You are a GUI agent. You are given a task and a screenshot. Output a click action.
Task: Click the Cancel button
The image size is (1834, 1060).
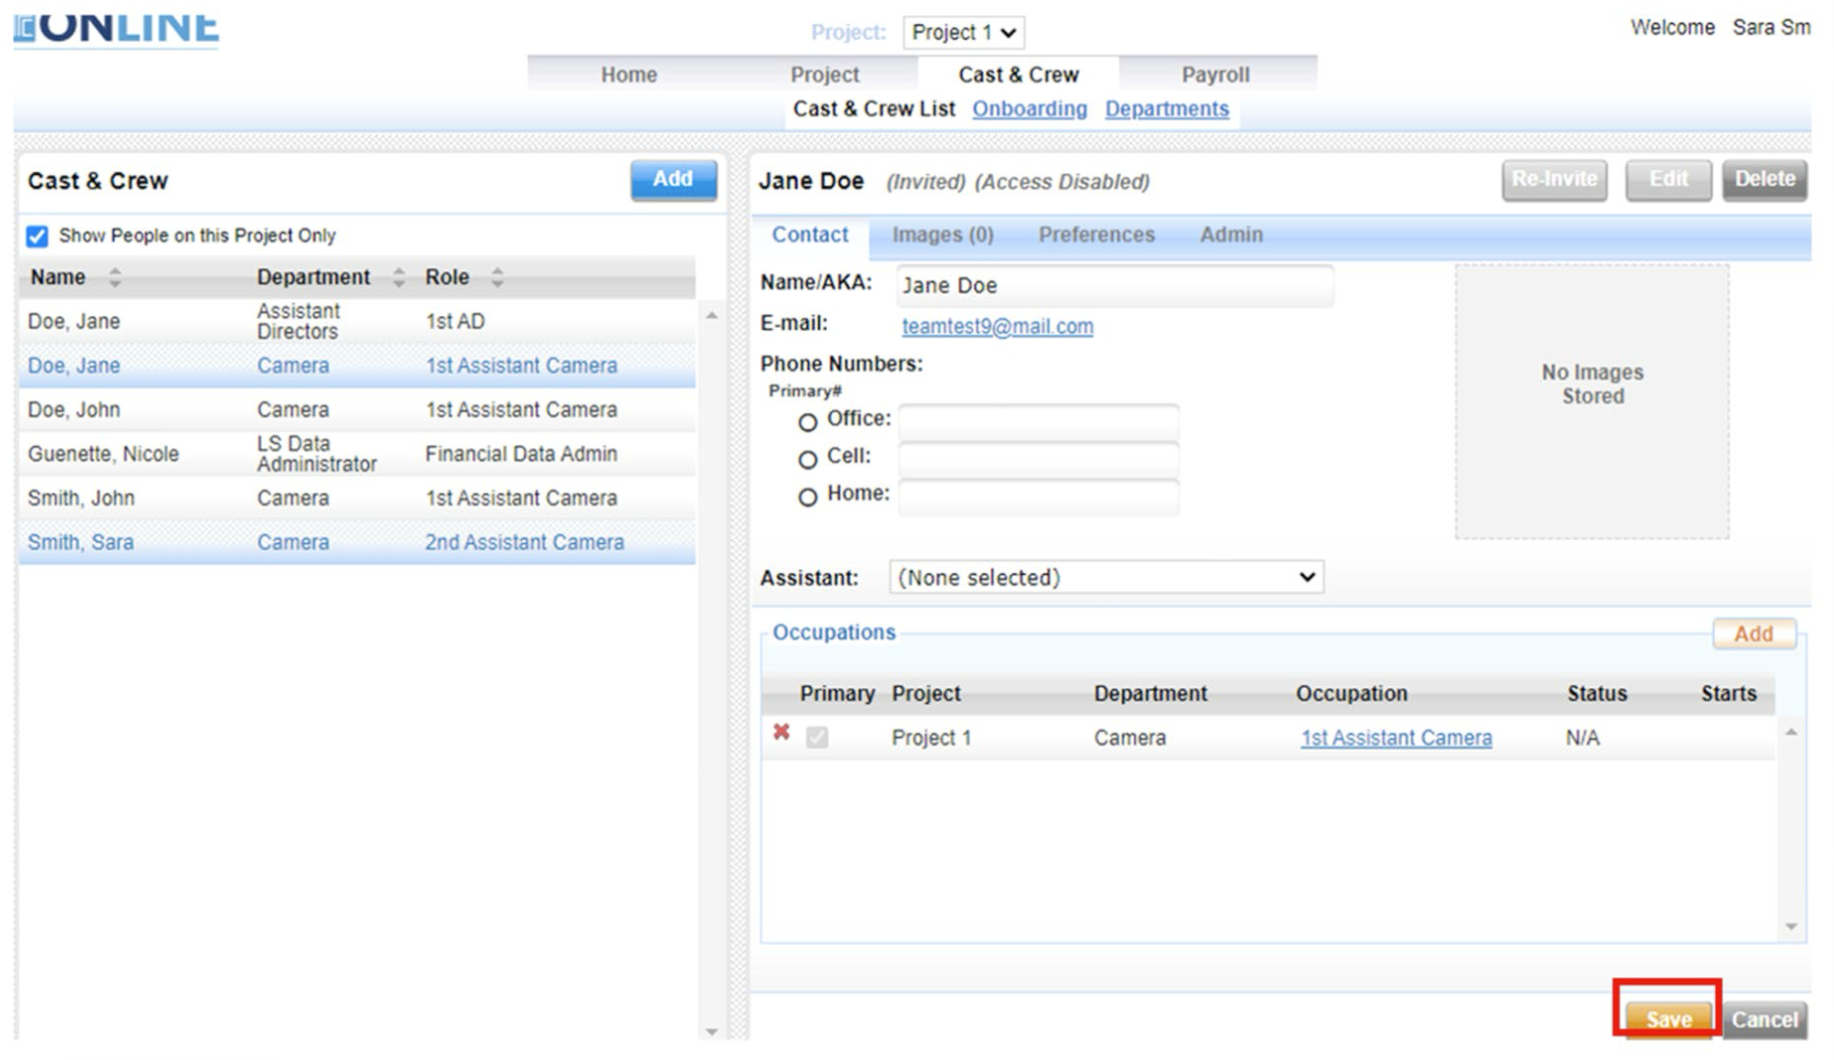1764,1019
